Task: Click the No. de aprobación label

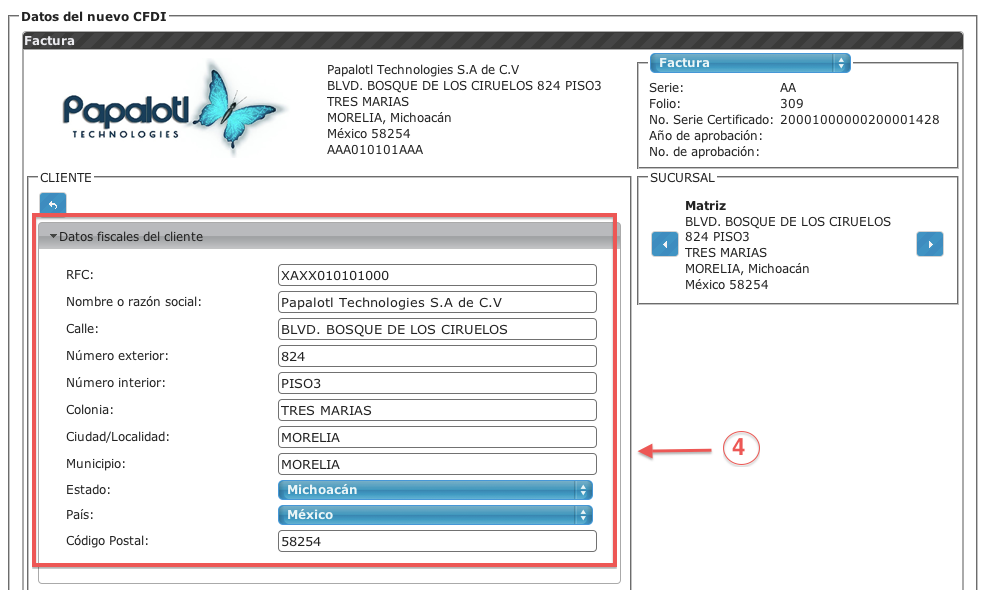Action: click(704, 152)
